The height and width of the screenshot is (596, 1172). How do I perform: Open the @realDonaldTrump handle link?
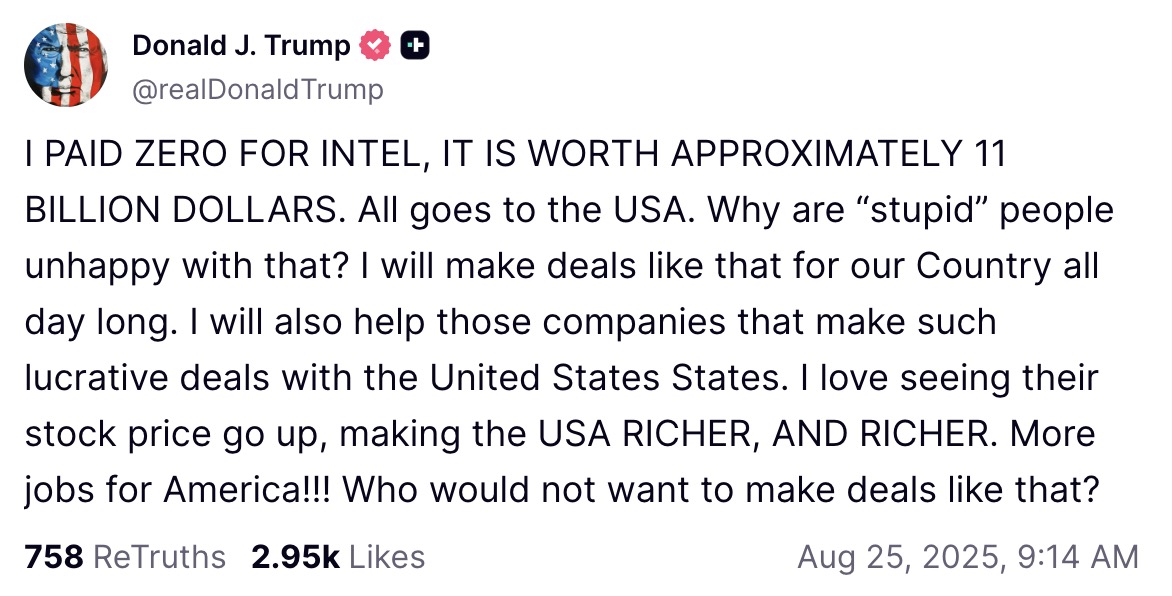coord(257,89)
